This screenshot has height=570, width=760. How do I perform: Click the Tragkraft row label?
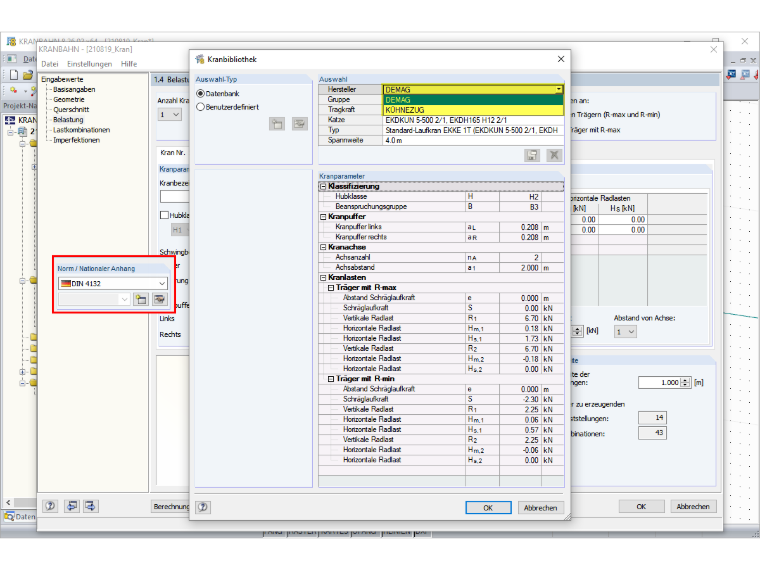350,110
